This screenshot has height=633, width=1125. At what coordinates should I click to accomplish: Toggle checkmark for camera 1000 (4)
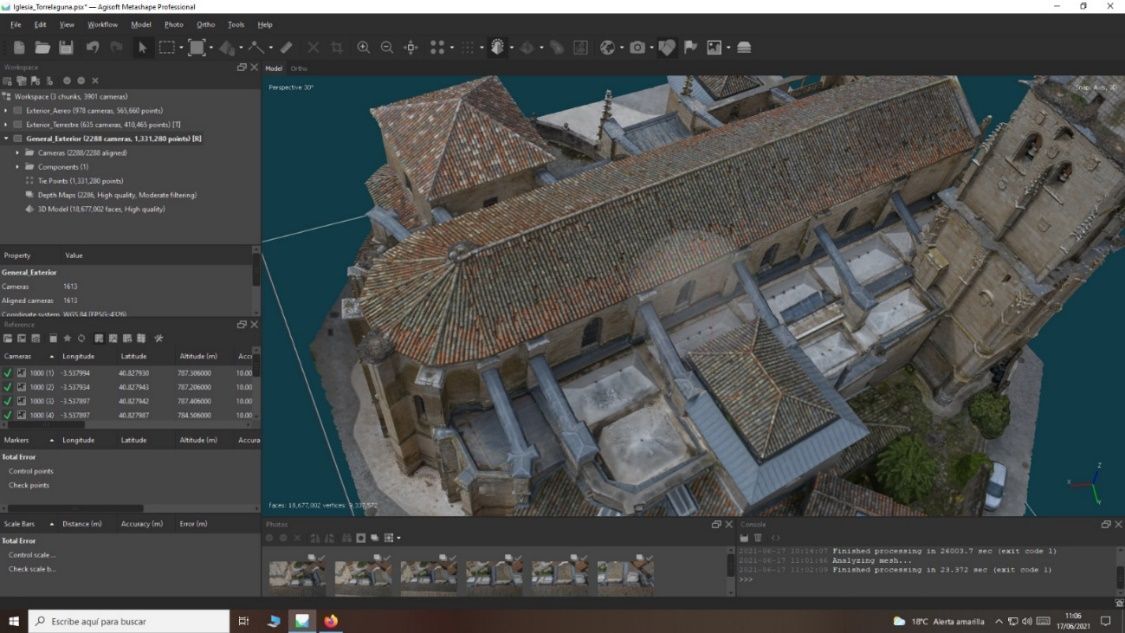8,415
